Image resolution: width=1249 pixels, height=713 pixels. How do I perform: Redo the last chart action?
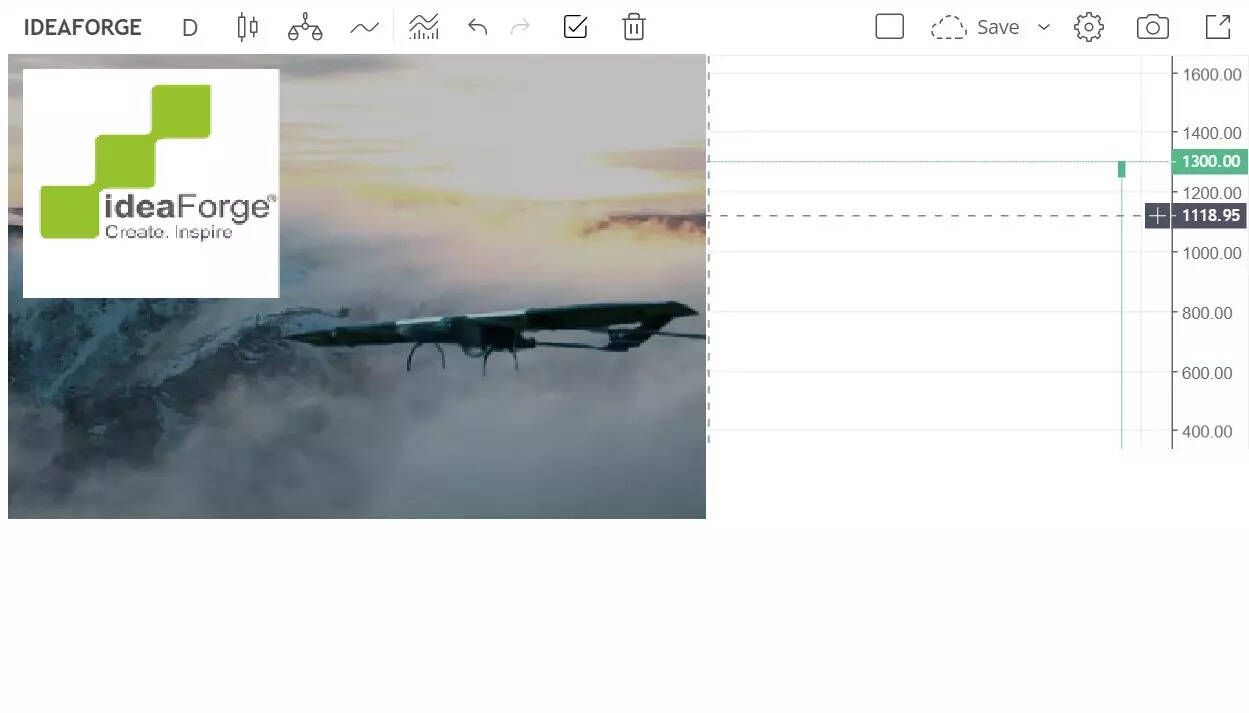[520, 27]
